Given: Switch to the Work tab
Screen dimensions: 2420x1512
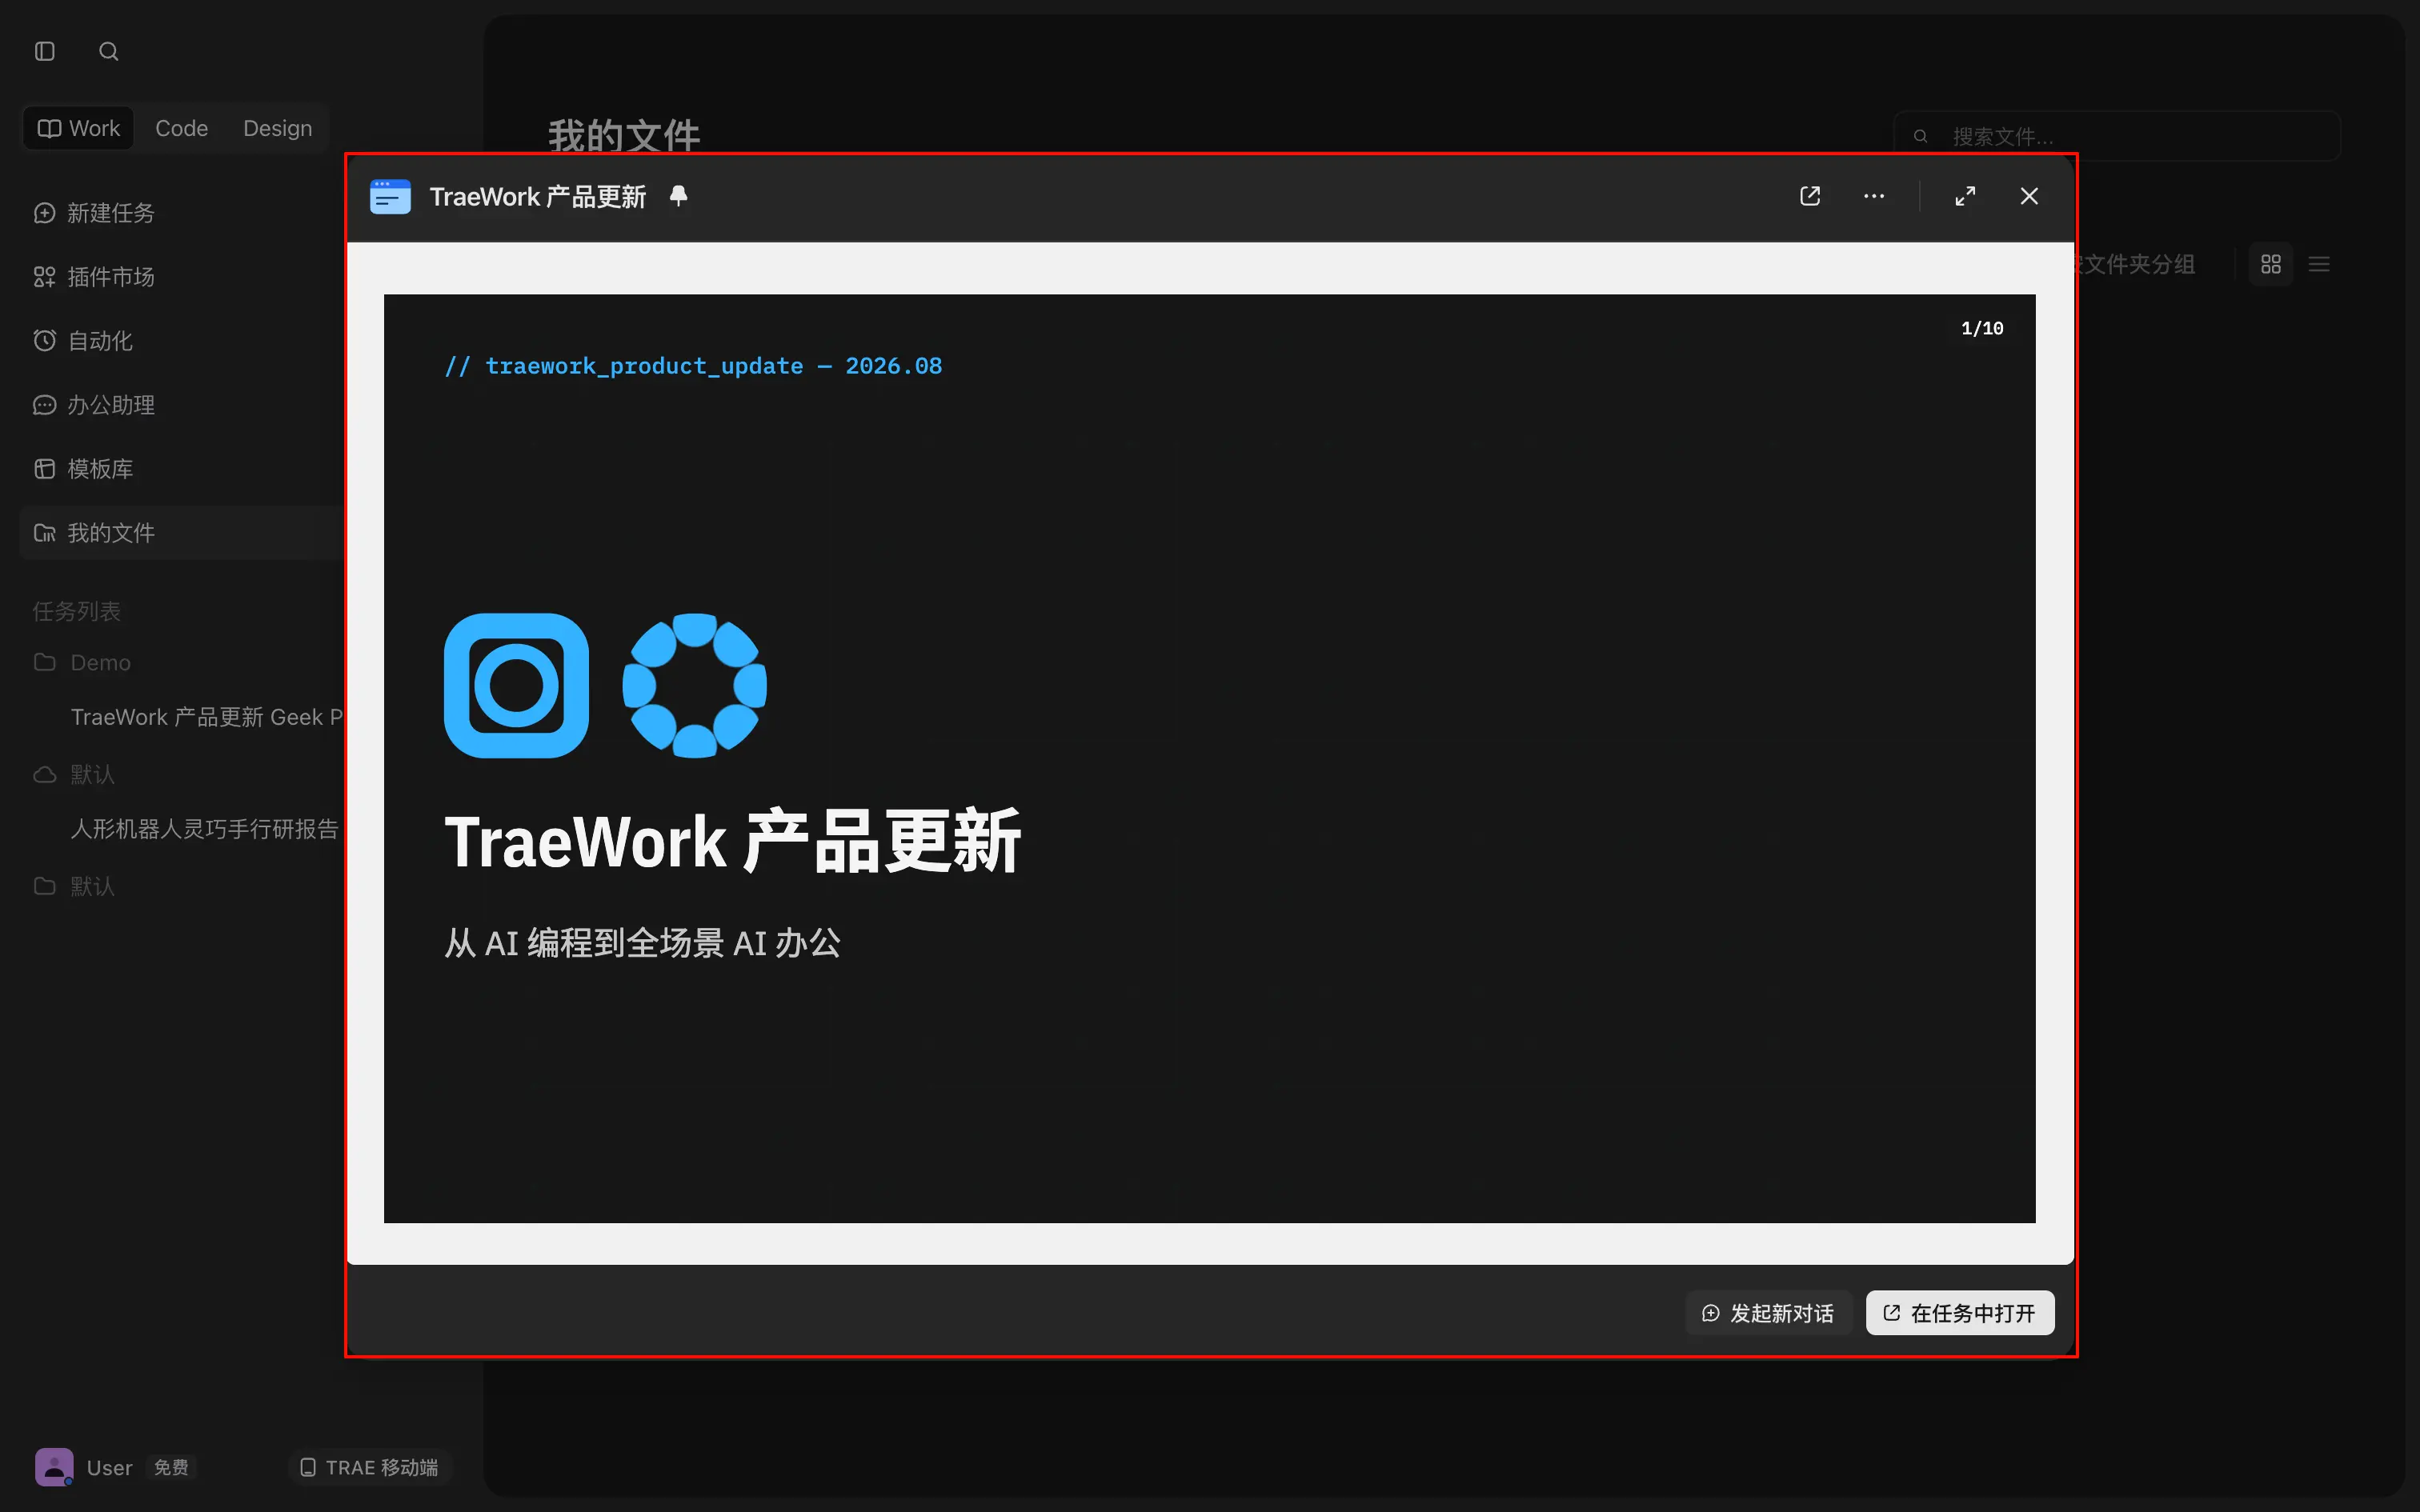Looking at the screenshot, I should coord(79,128).
